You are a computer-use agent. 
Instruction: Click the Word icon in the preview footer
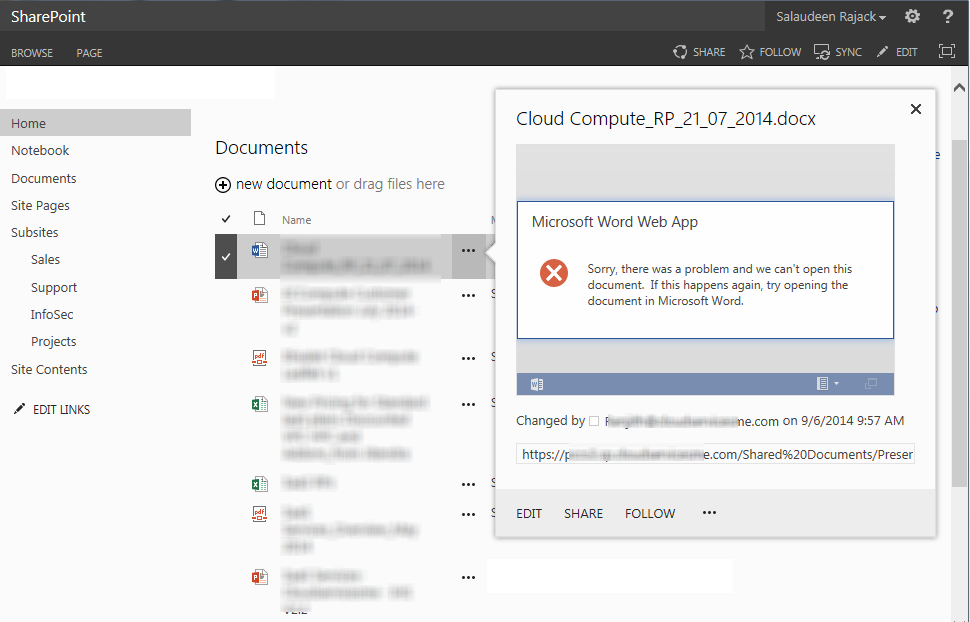click(537, 384)
